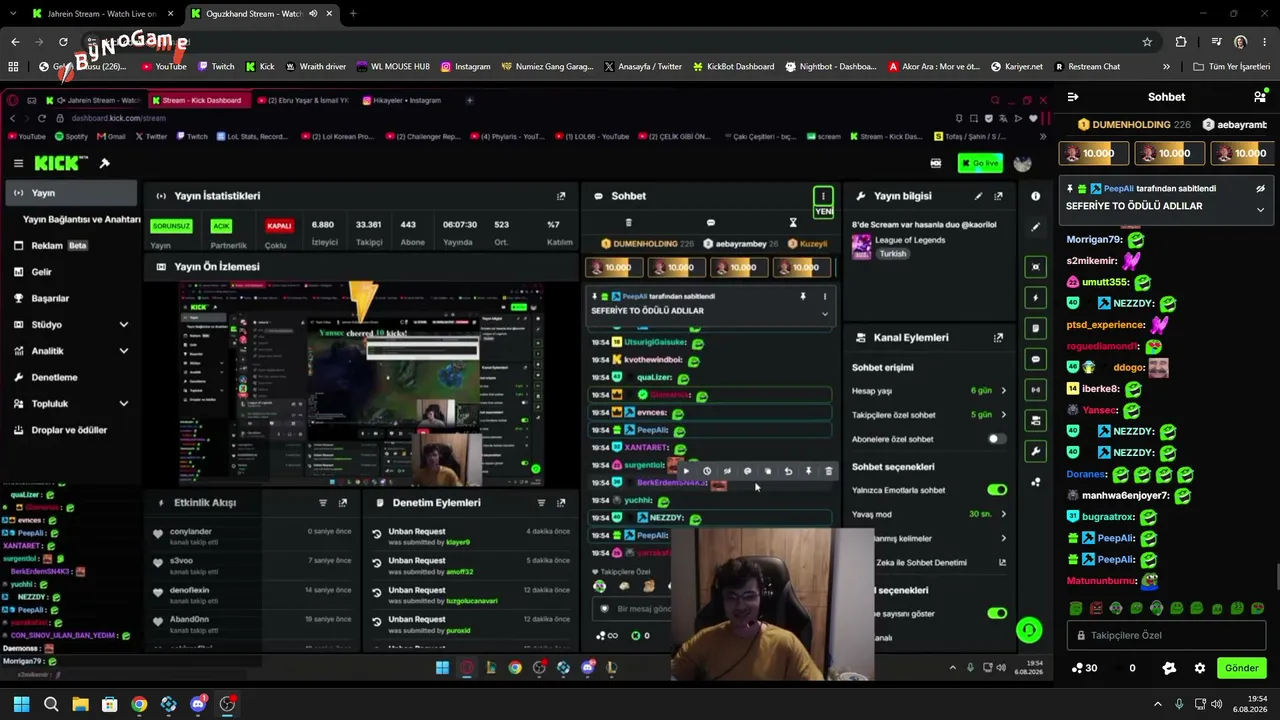Image resolution: width=1280 pixels, height=720 pixels.
Task: Pop out the Etkinlik Akışı panel
Action: (x=343, y=503)
